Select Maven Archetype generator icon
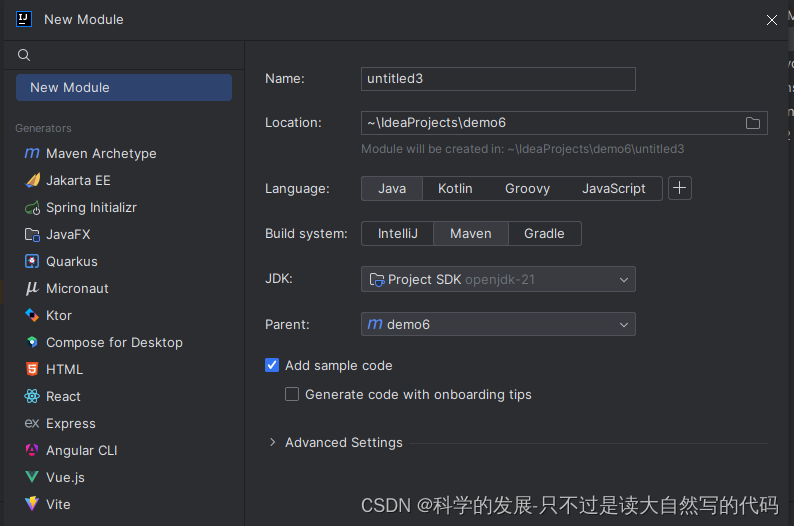794x526 pixels. [x=32, y=153]
